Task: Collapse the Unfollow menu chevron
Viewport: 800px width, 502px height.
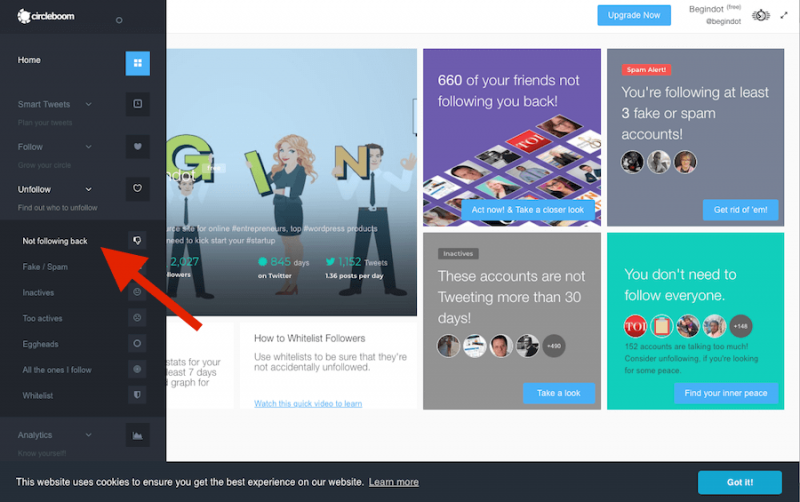Action: [x=89, y=189]
